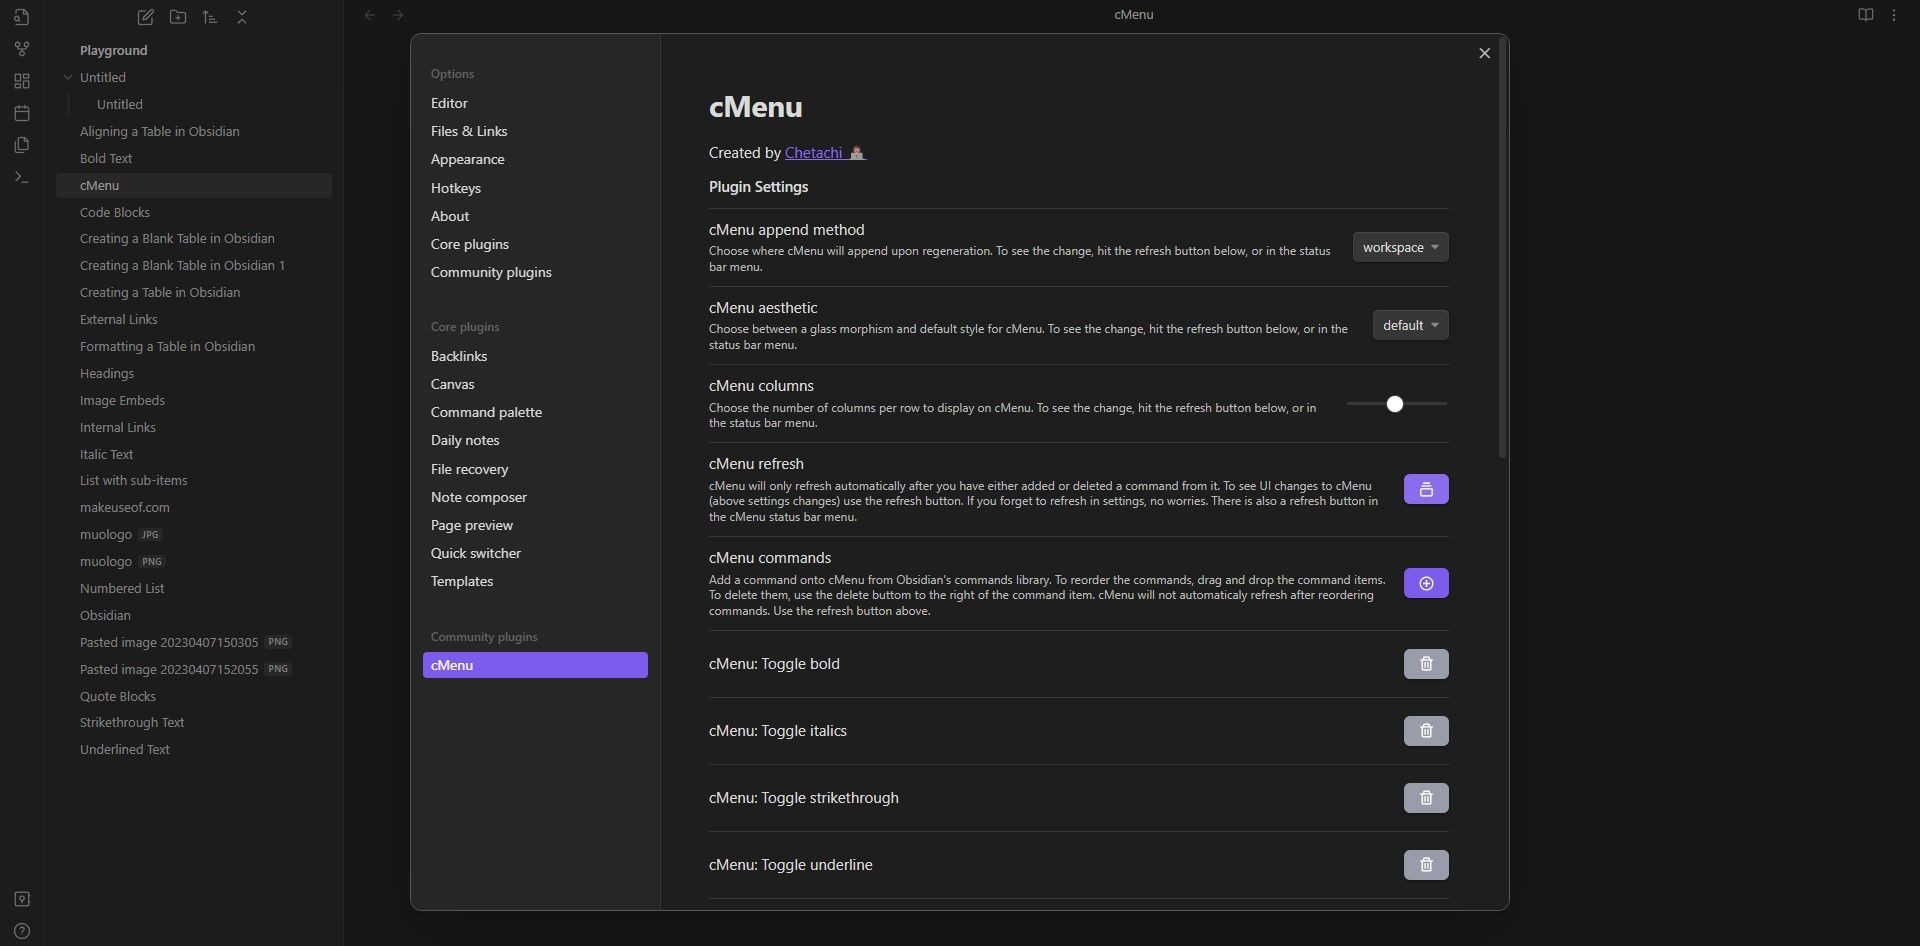1920x946 pixels.
Task: Create a new folder icon
Action: click(178, 17)
